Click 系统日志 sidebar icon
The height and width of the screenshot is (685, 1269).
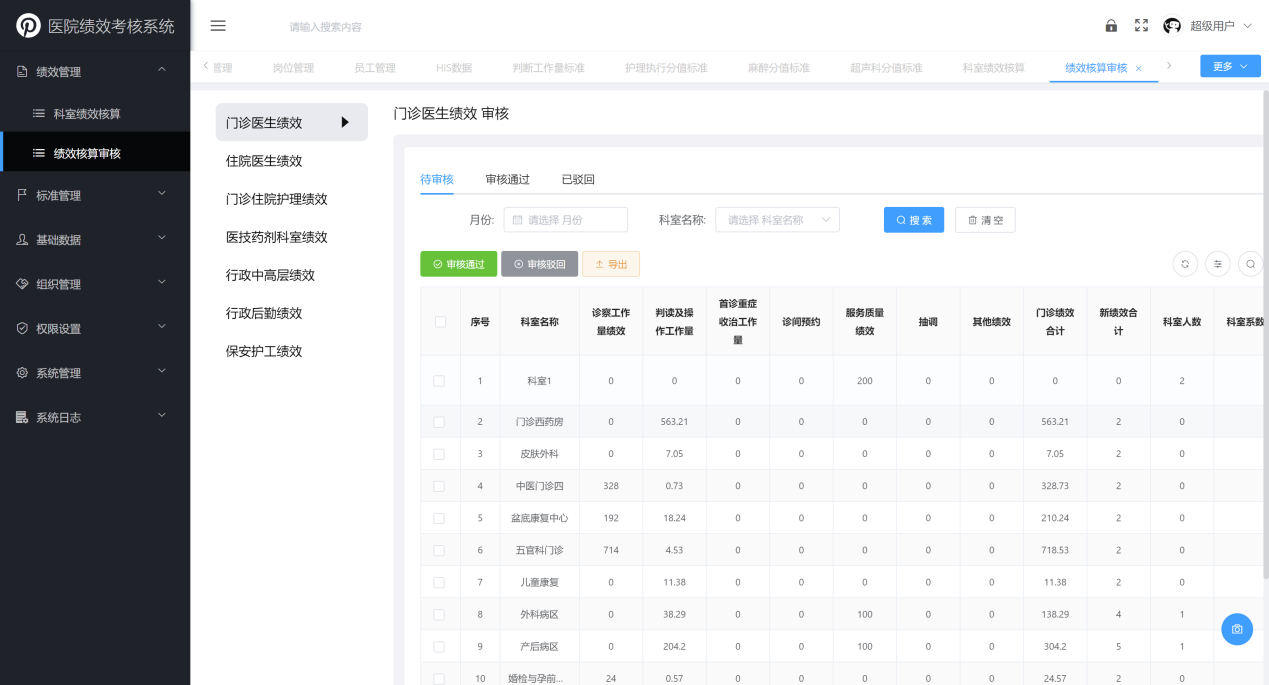22,417
